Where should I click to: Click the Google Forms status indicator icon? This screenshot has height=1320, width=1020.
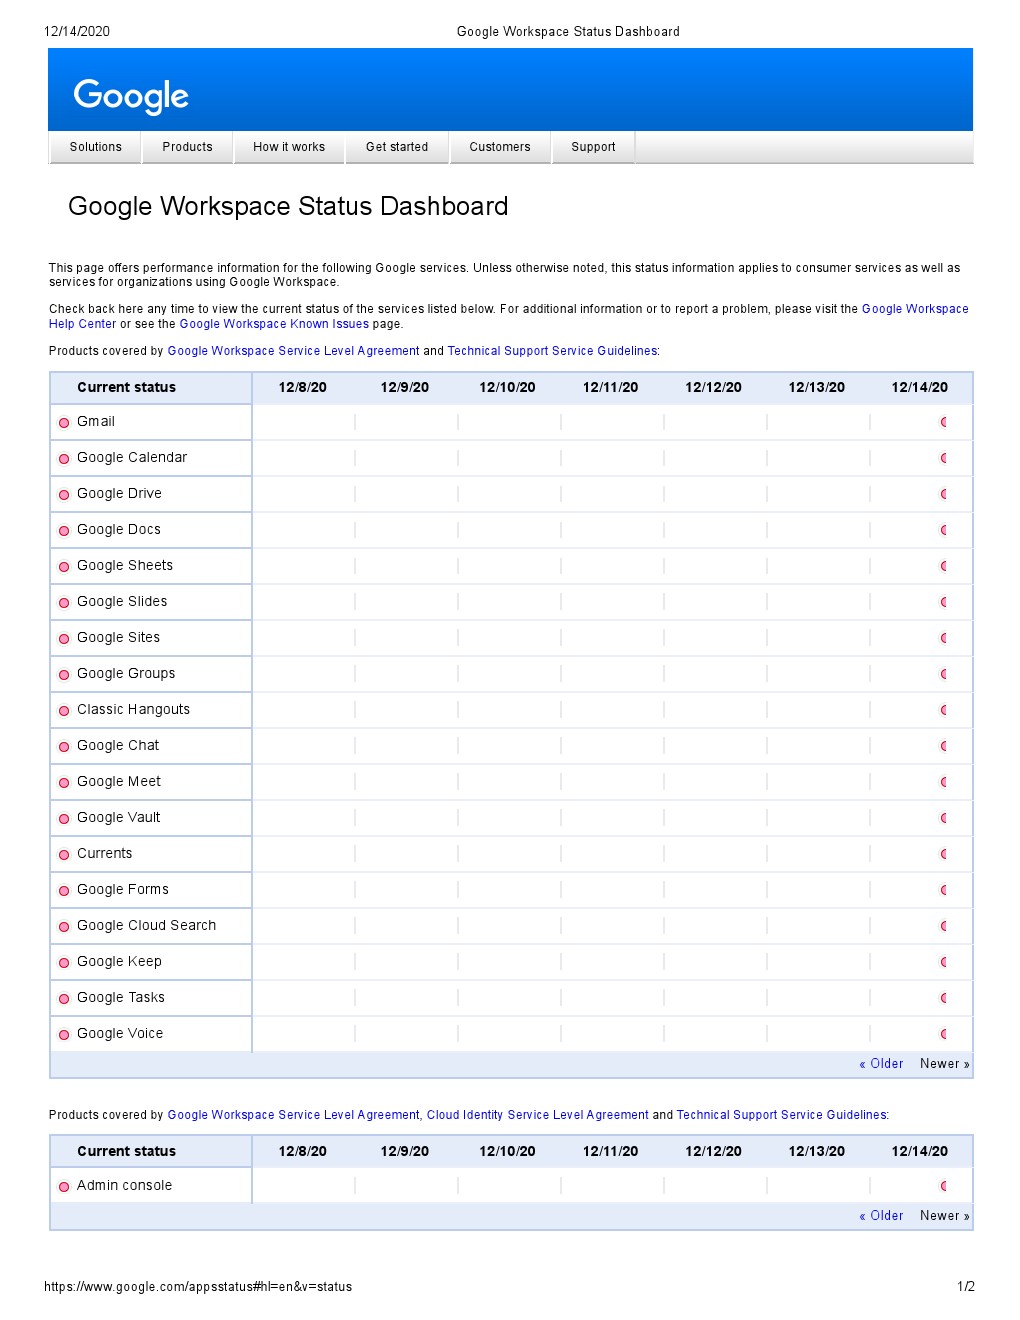(x=64, y=891)
